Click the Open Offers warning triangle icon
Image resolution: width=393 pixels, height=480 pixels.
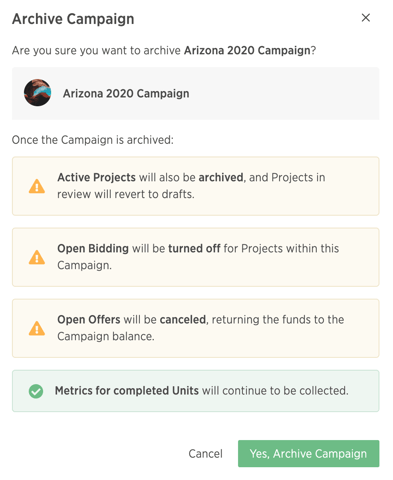(37, 328)
